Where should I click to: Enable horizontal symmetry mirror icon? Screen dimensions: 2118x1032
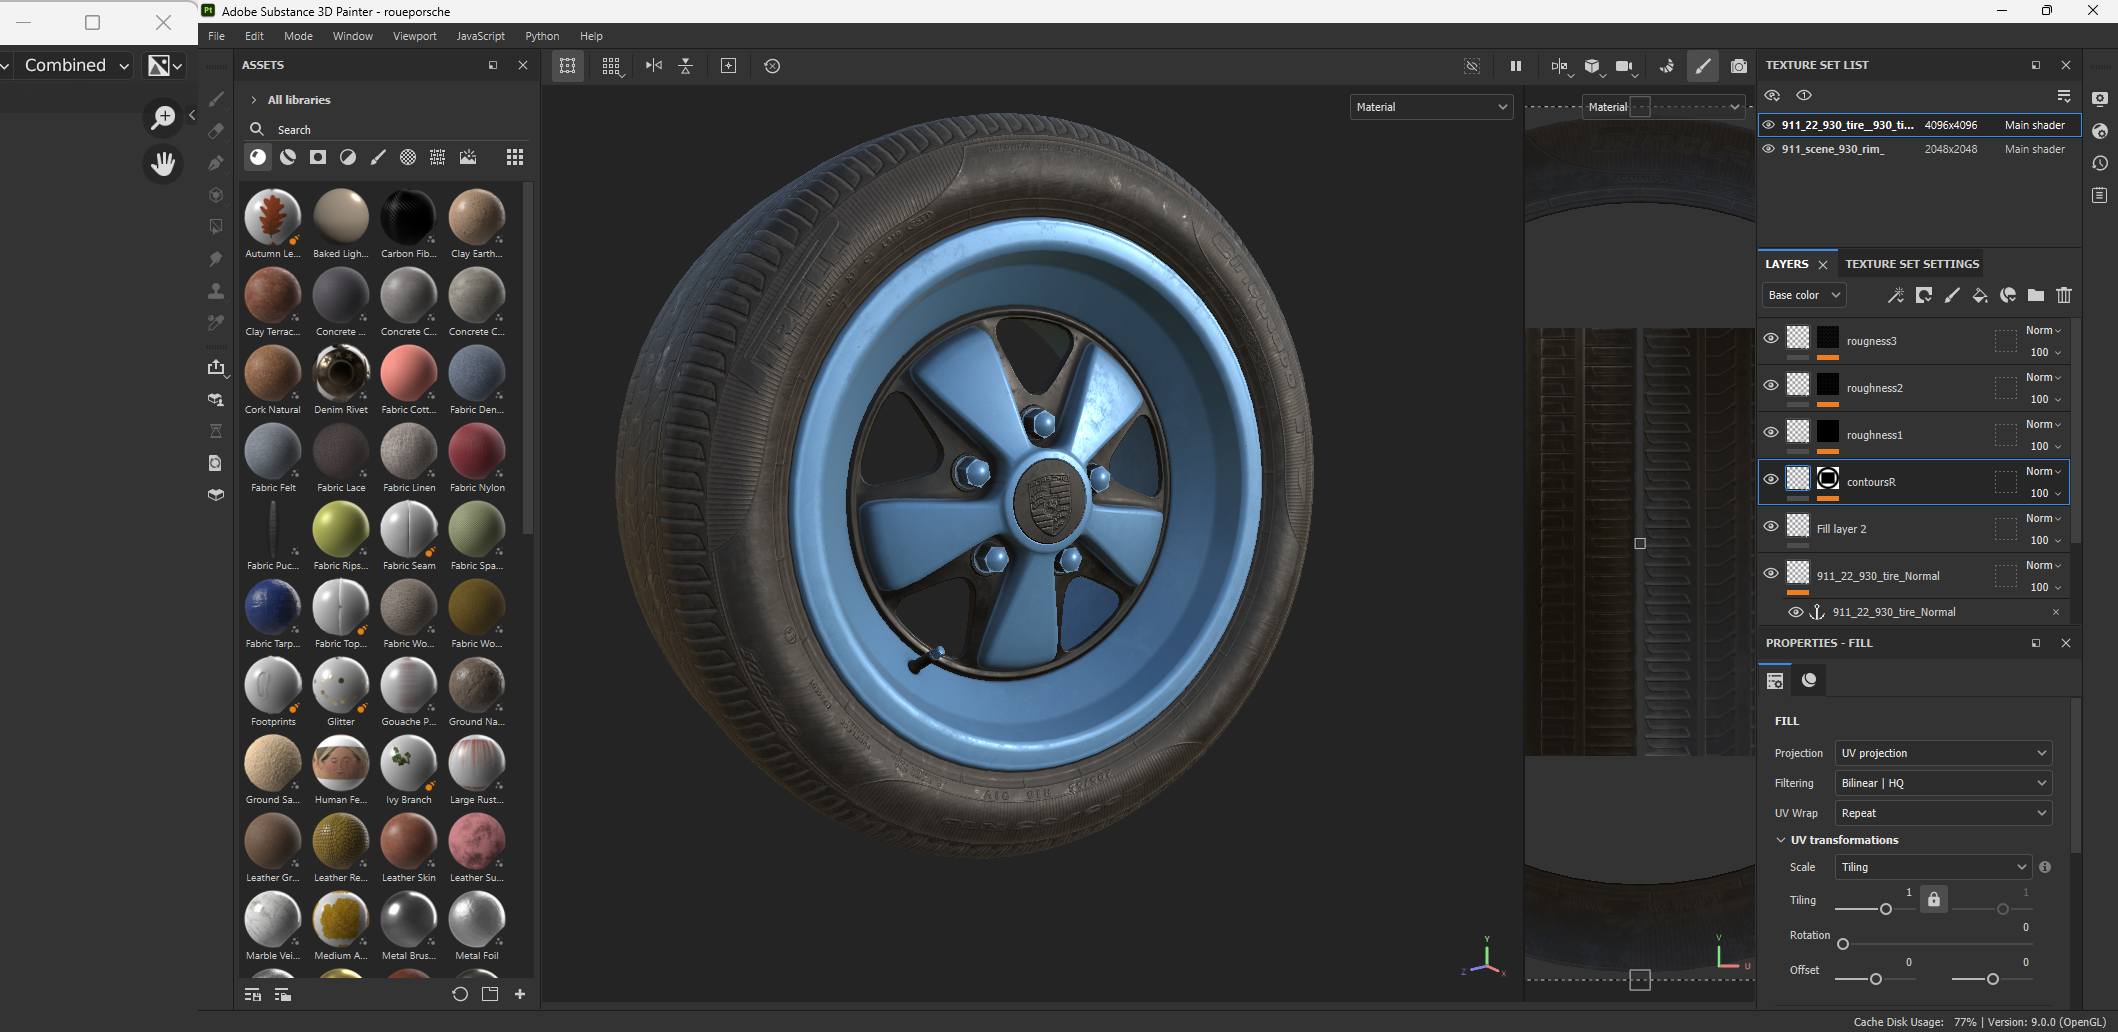(654, 66)
